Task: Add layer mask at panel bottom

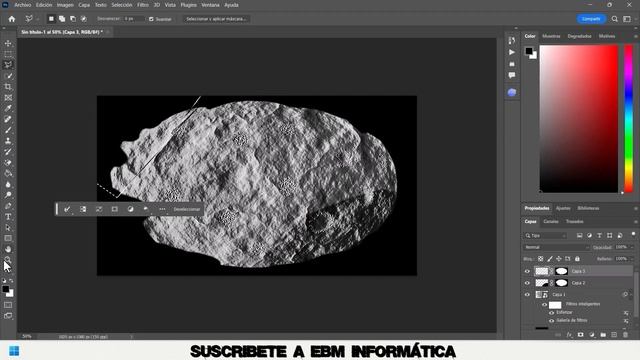Action: (x=580, y=335)
